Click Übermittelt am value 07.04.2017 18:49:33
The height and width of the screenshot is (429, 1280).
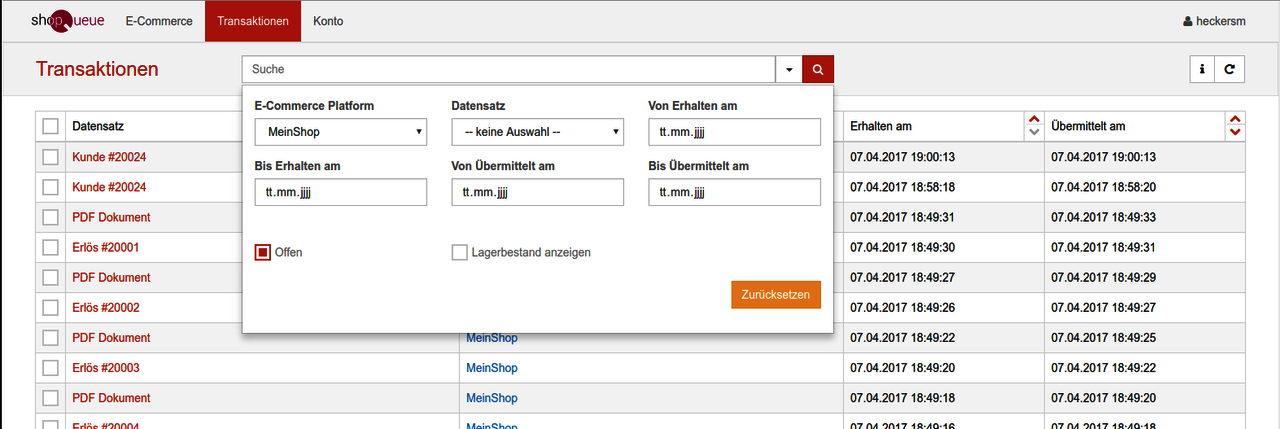coord(1104,217)
